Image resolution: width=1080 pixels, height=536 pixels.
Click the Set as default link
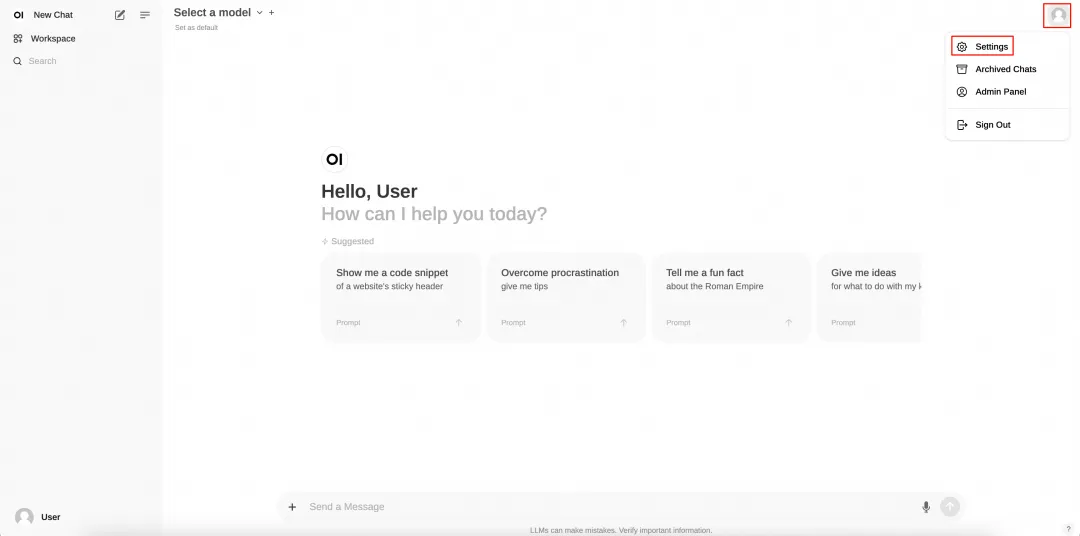196,28
